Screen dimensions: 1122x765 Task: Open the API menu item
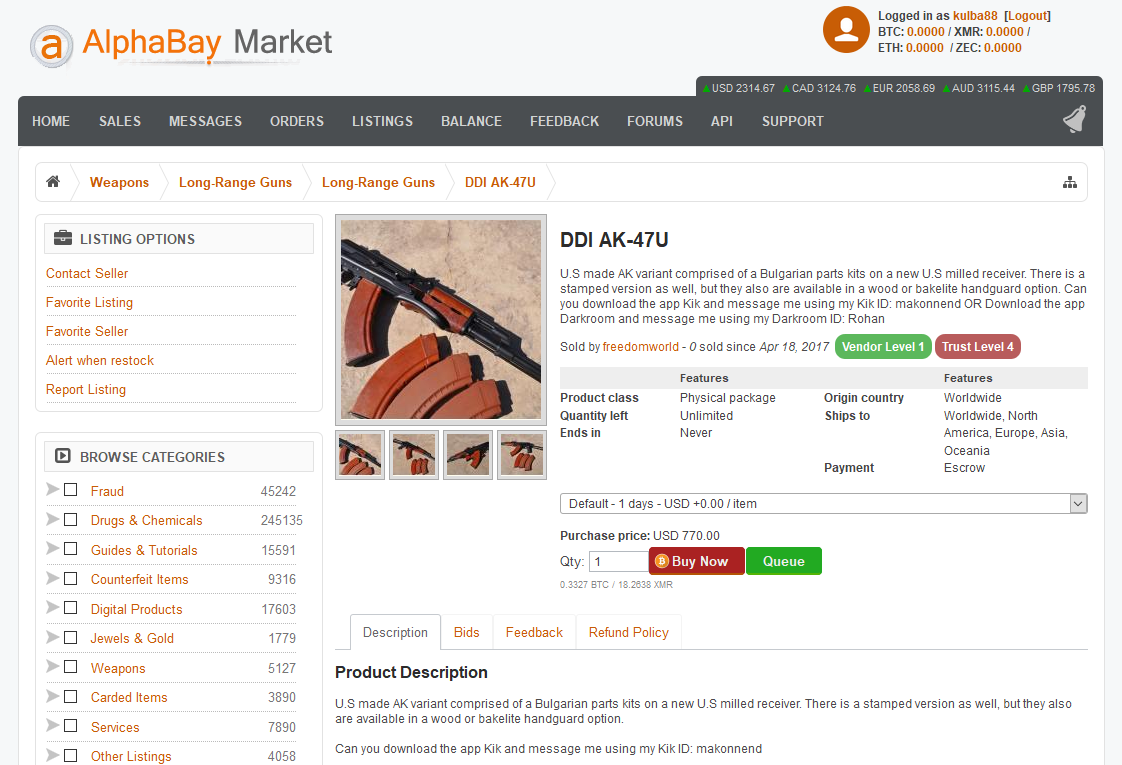pyautogui.click(x=722, y=121)
